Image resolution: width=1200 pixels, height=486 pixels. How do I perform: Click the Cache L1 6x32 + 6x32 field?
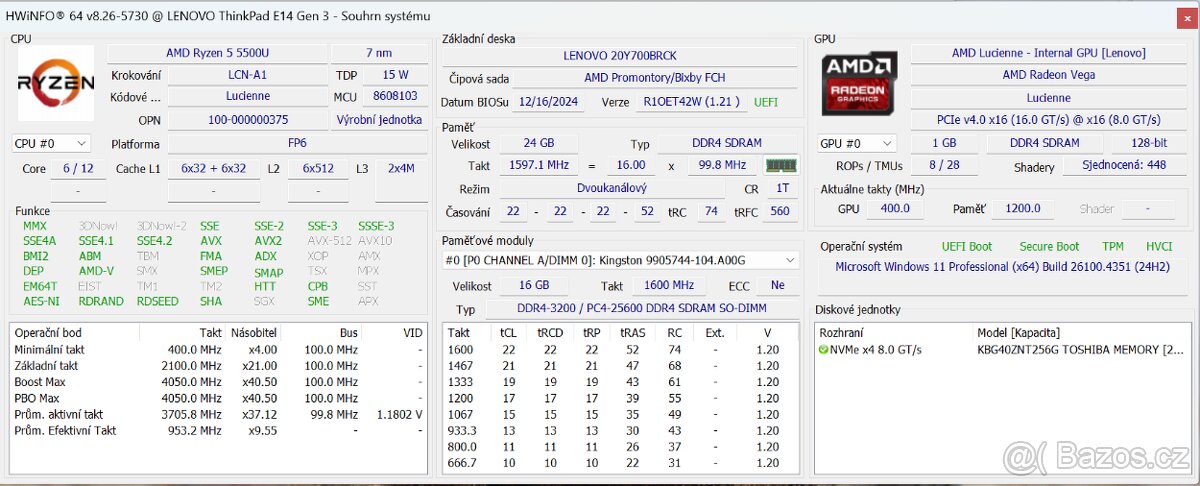[x=214, y=169]
